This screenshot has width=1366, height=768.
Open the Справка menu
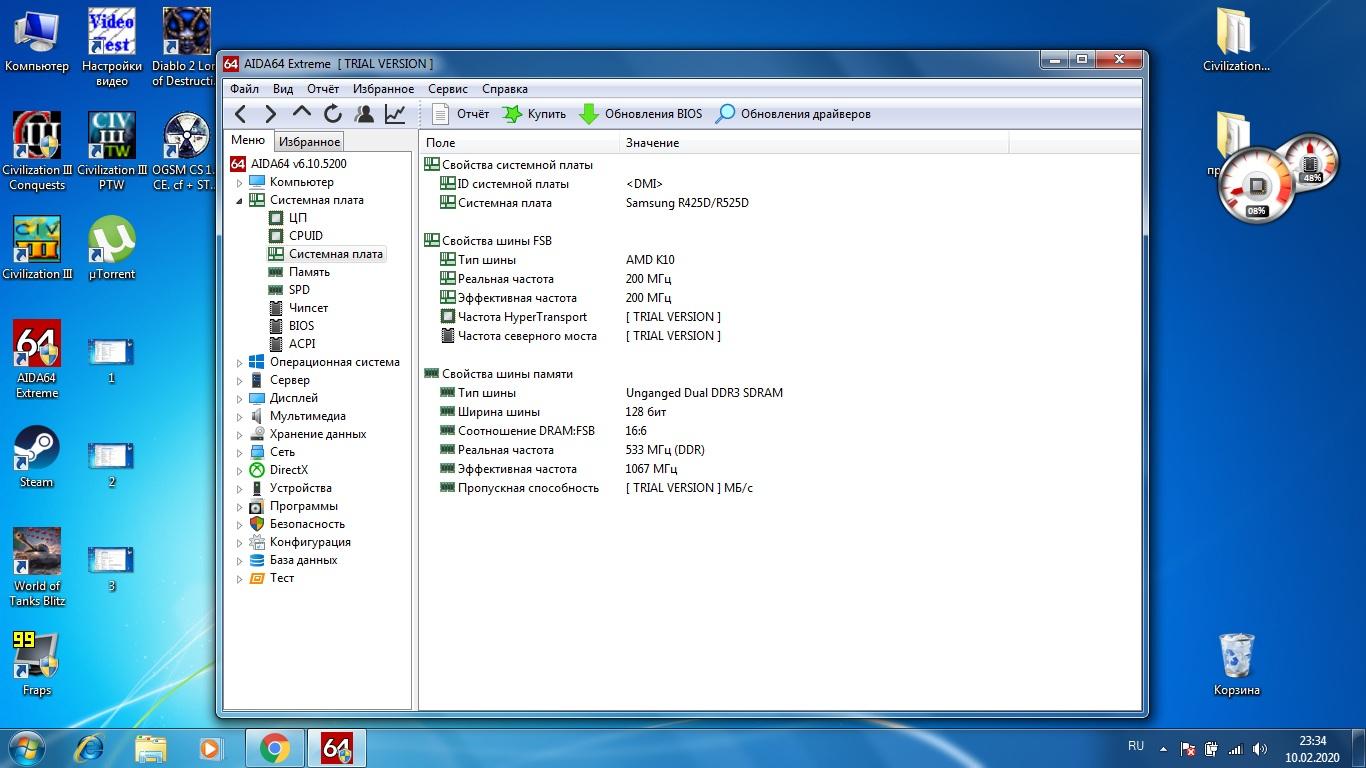[x=504, y=89]
